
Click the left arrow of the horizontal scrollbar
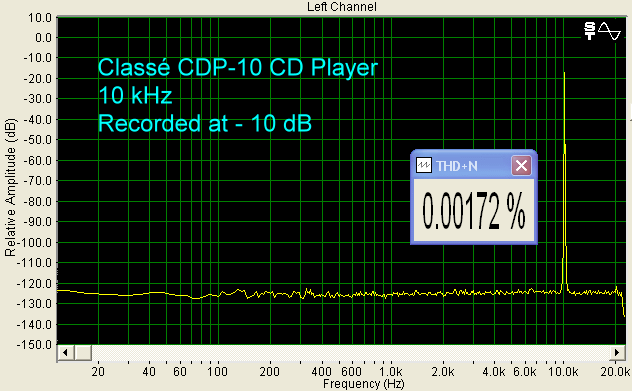(65, 353)
